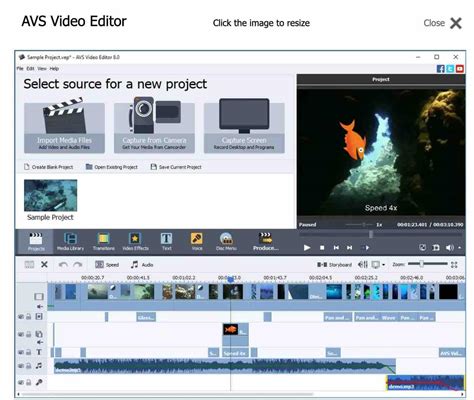474x400 pixels.
Task: Open Speed settings in timeline toolbar
Action: click(107, 265)
